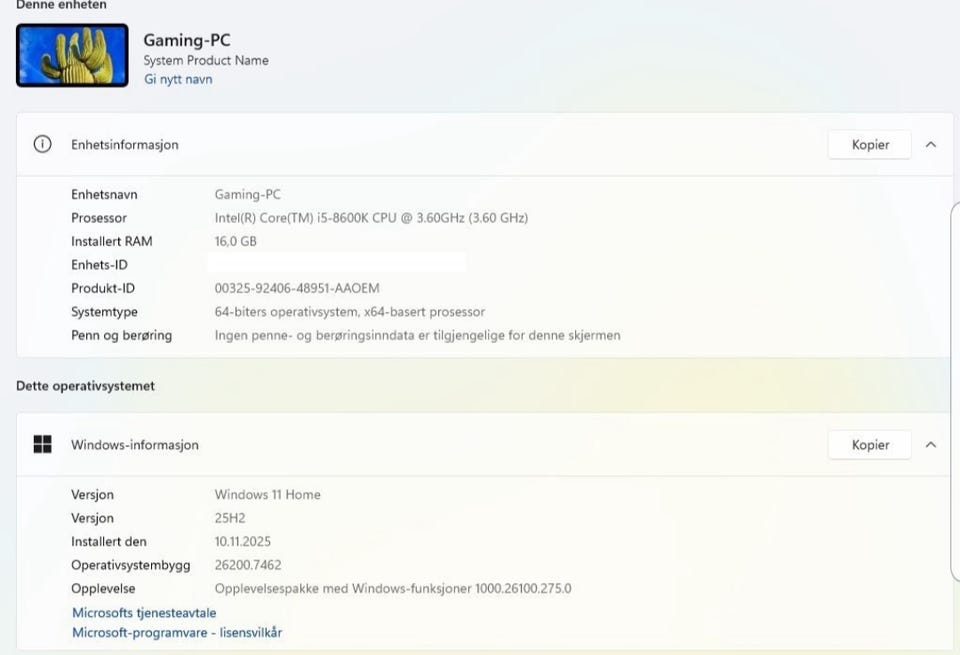Click the Dette operativsystemet heading

point(85,386)
